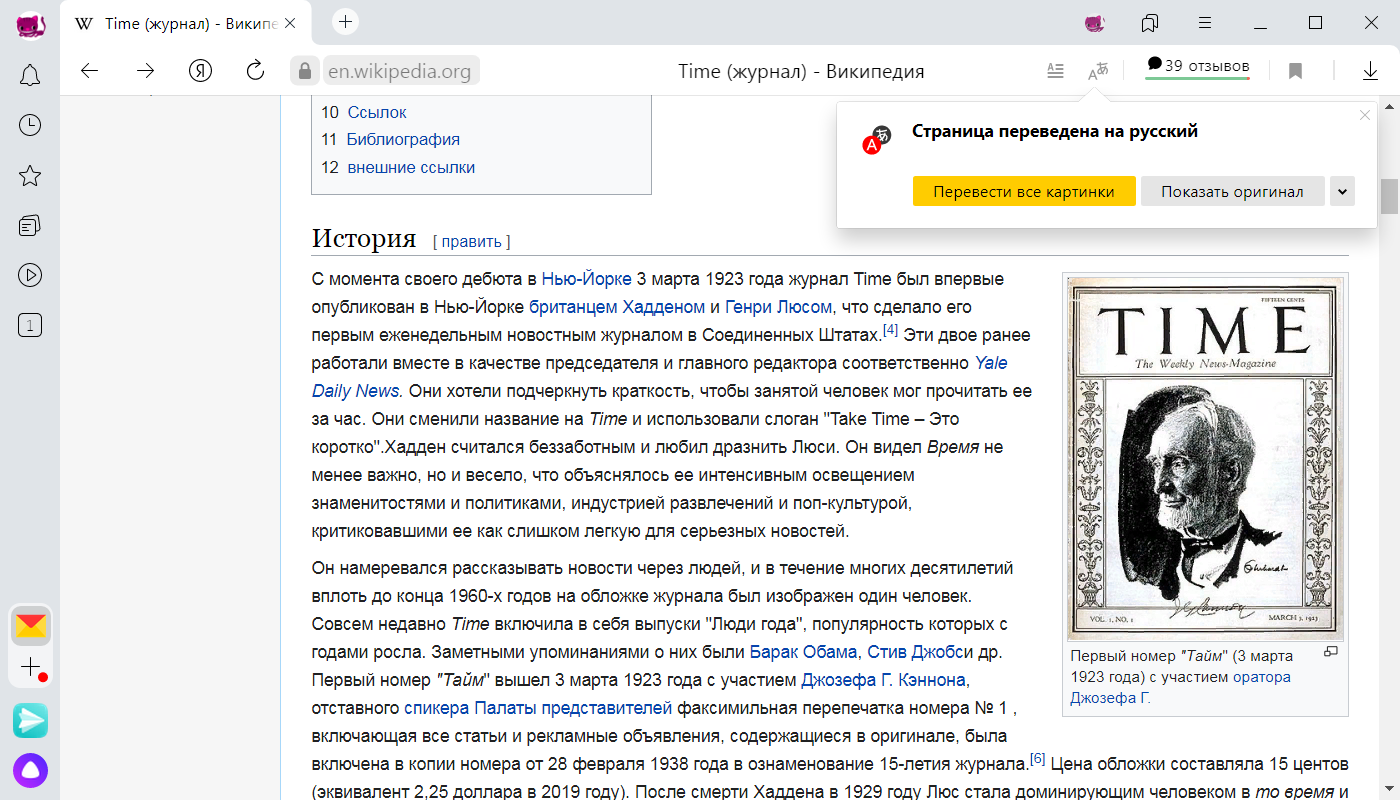This screenshot has height=800, width=1400.
Task: Open the "Барак Обама" link
Action: (x=803, y=652)
